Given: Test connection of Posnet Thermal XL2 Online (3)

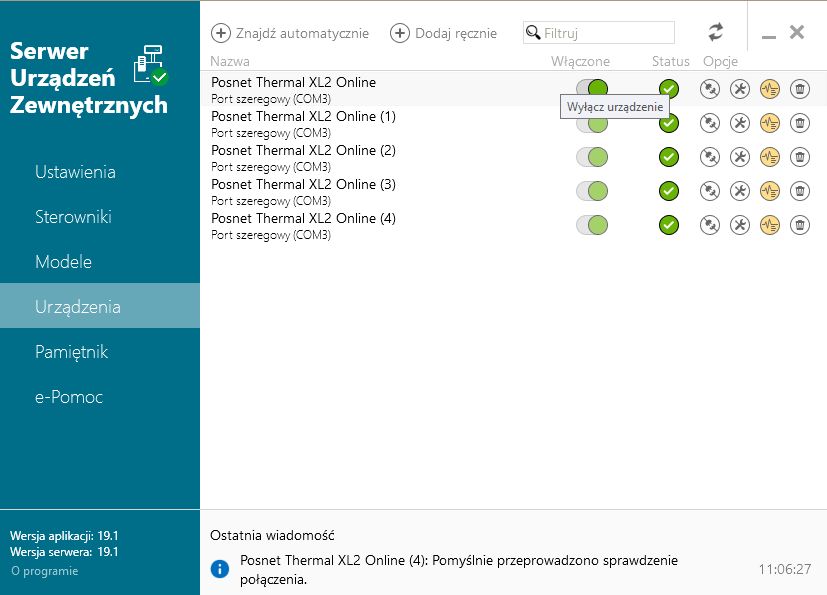Looking at the screenshot, I should pyautogui.click(x=709, y=191).
